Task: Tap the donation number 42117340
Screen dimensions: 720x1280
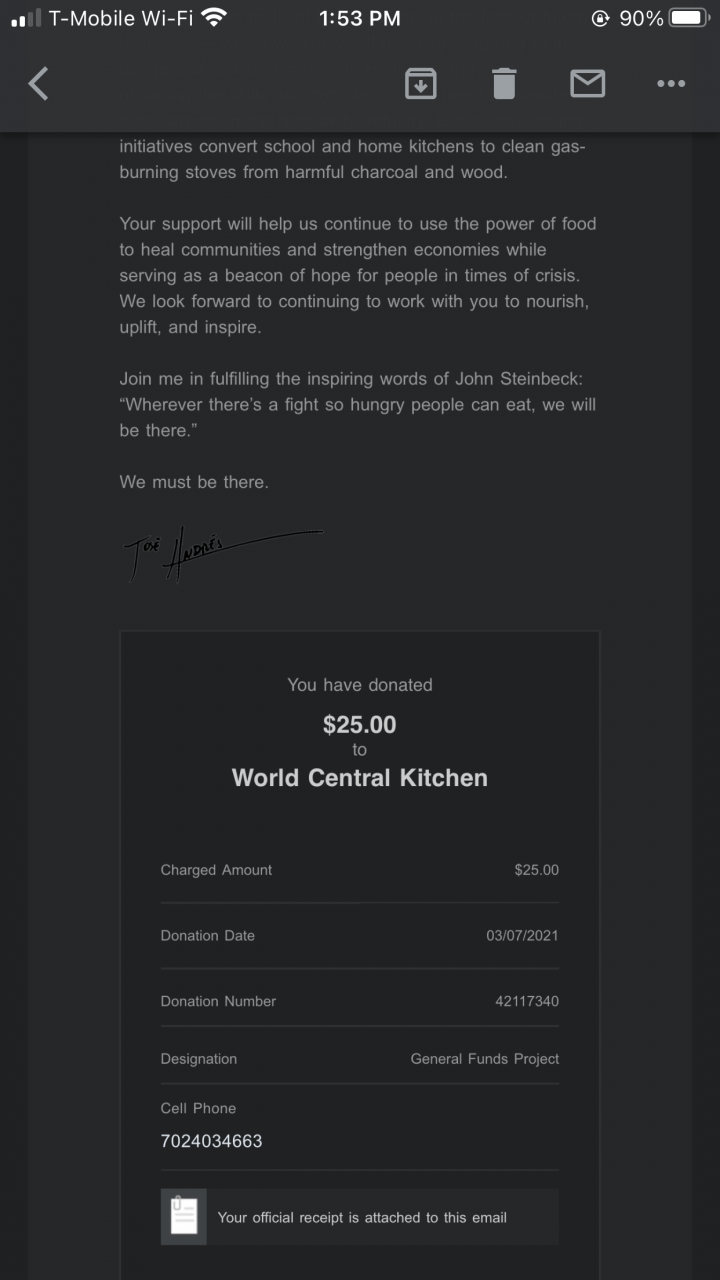Action: pyautogui.click(x=527, y=1001)
